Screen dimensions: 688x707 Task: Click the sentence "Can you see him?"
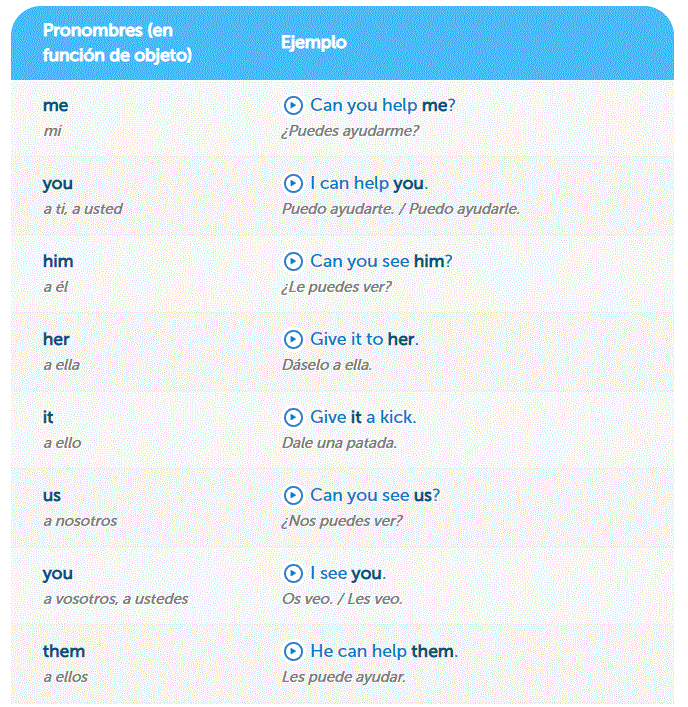pos(382,261)
